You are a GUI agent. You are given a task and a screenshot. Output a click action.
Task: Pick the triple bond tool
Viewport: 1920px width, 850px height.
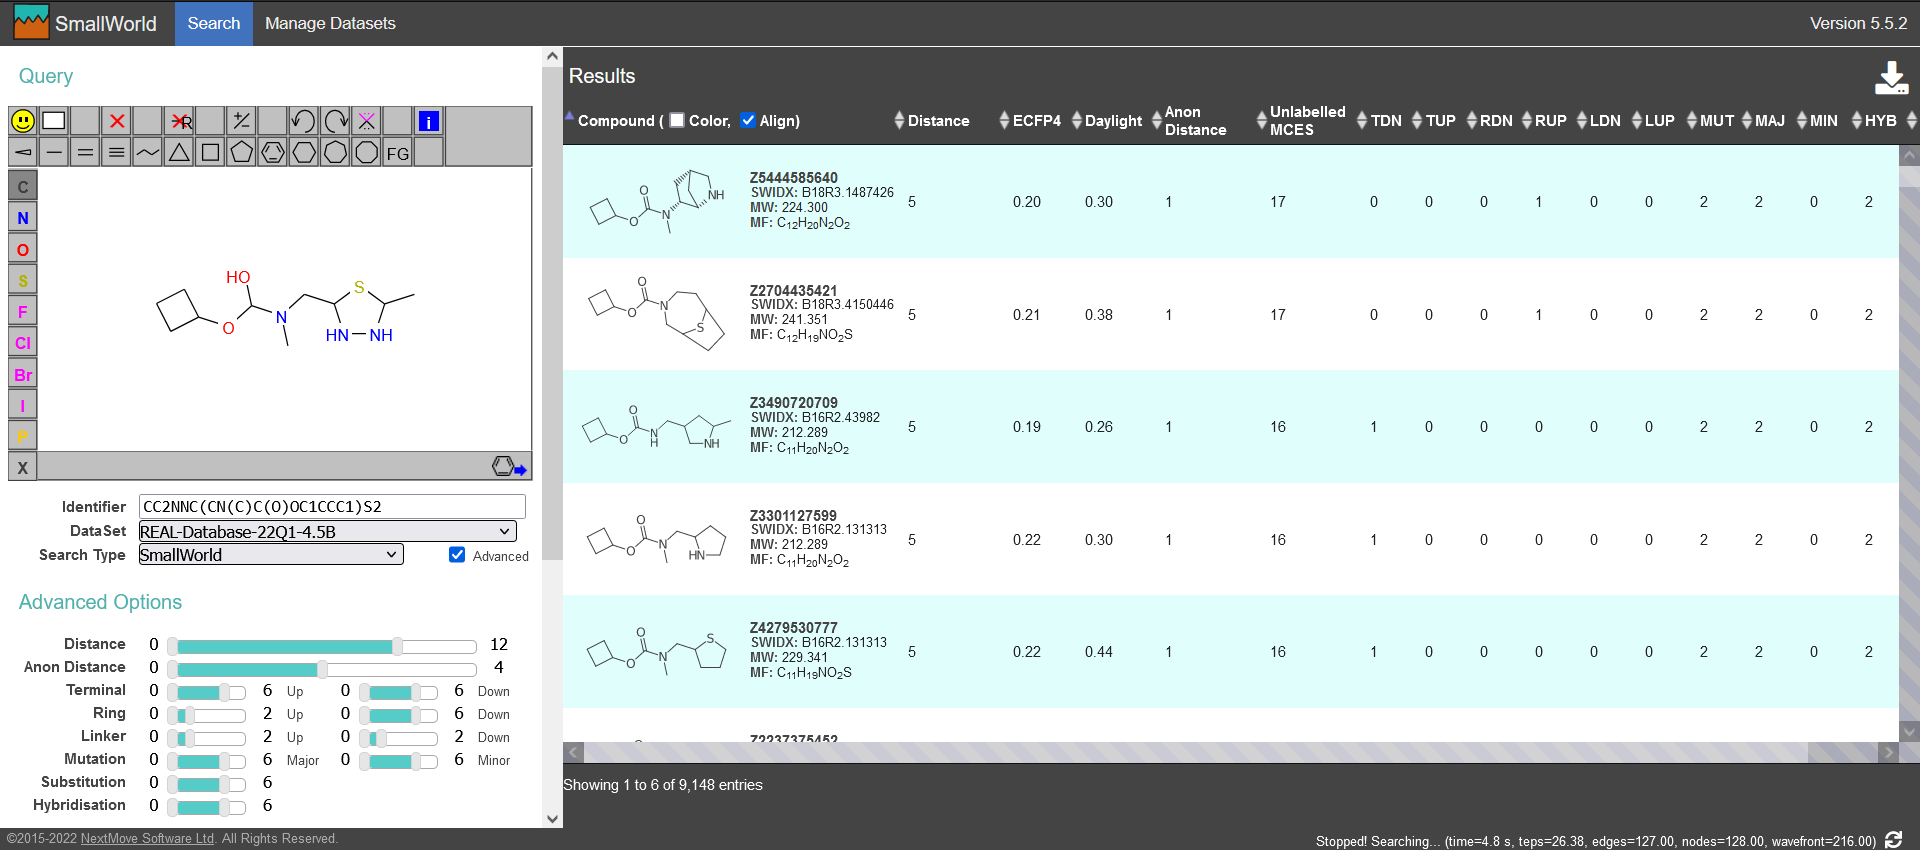click(x=117, y=153)
